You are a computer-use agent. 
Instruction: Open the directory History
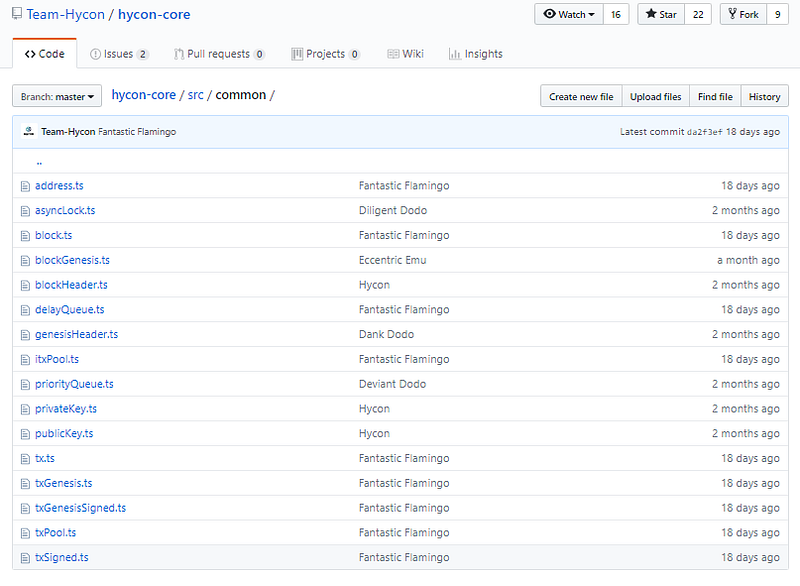pyautogui.click(x=764, y=96)
